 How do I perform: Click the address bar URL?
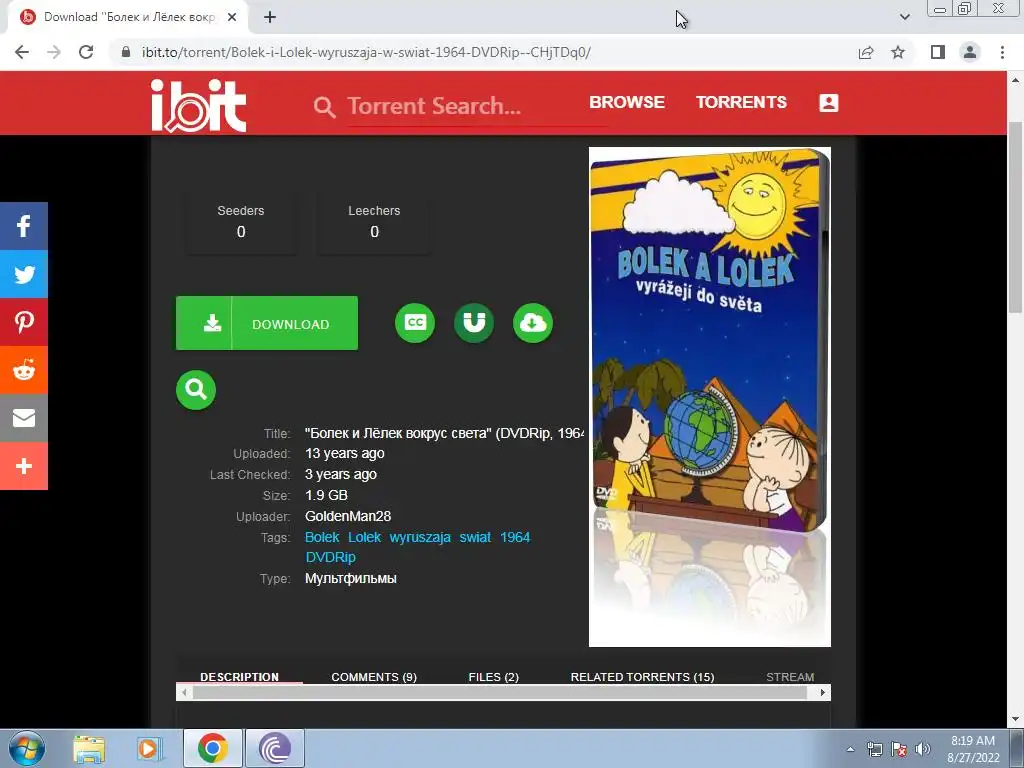pos(366,52)
